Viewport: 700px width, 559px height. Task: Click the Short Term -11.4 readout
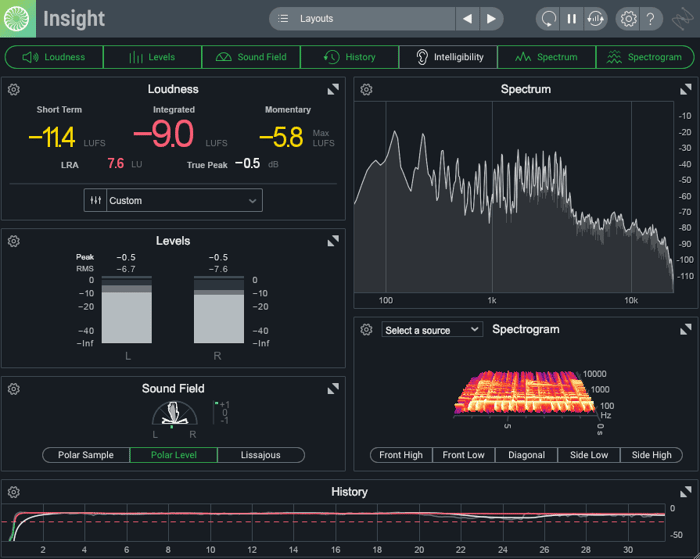pyautogui.click(x=52, y=137)
